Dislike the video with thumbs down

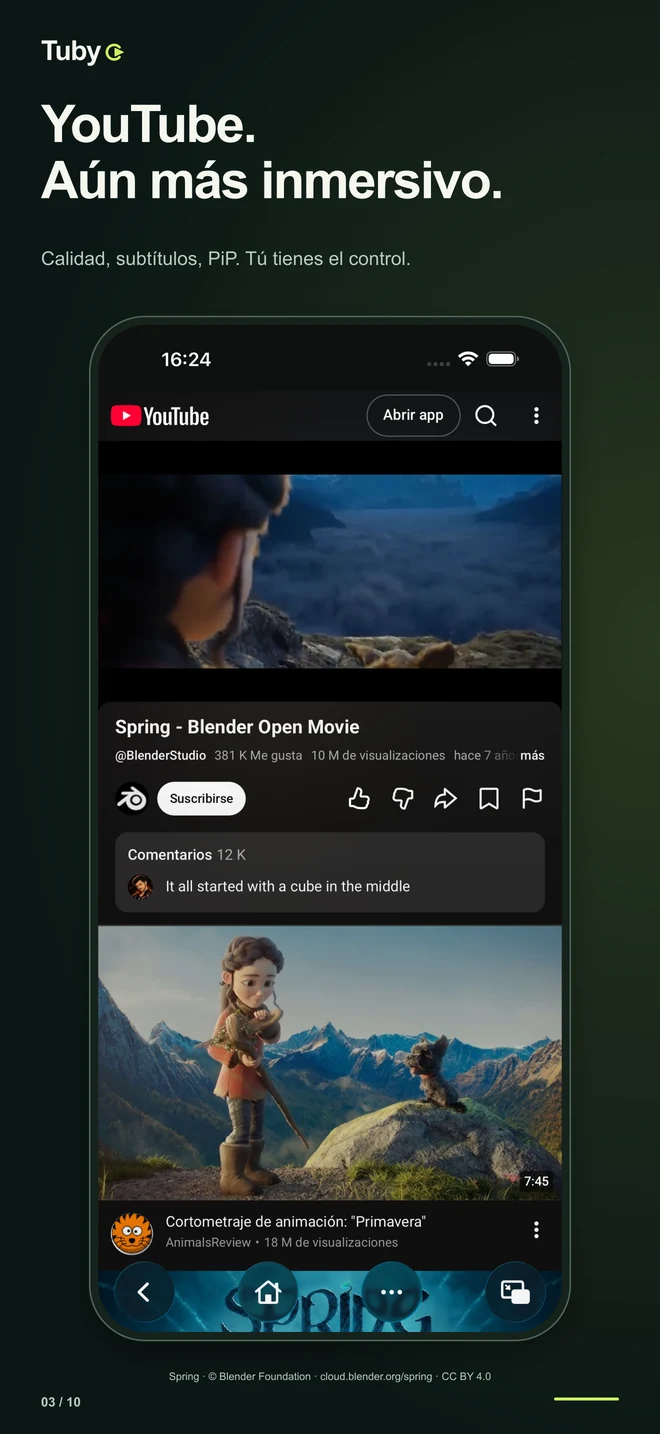click(x=403, y=798)
